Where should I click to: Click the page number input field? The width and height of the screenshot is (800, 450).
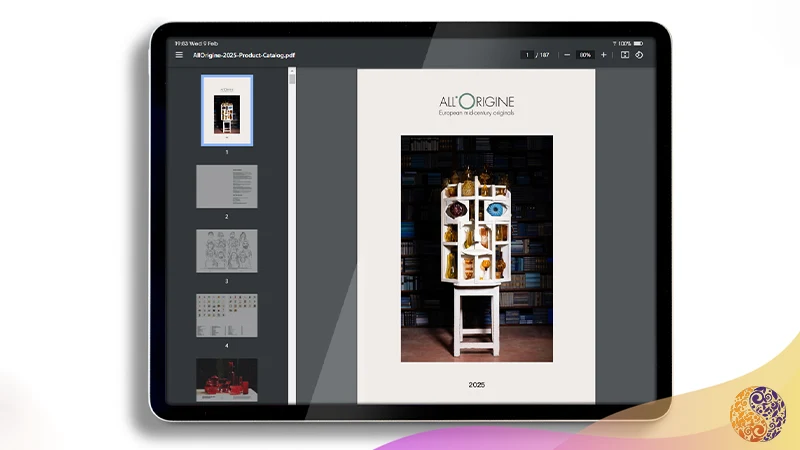coord(527,55)
